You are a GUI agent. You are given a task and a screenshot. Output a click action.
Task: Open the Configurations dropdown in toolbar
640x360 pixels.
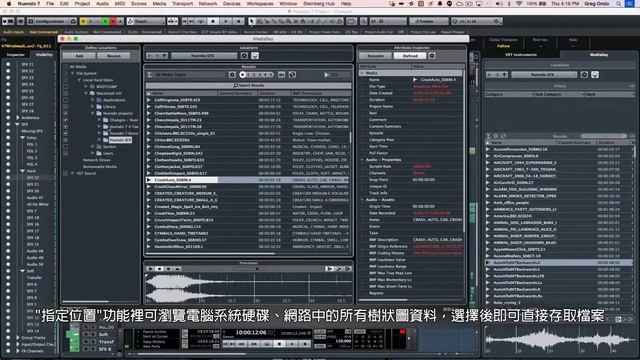click(52, 21)
